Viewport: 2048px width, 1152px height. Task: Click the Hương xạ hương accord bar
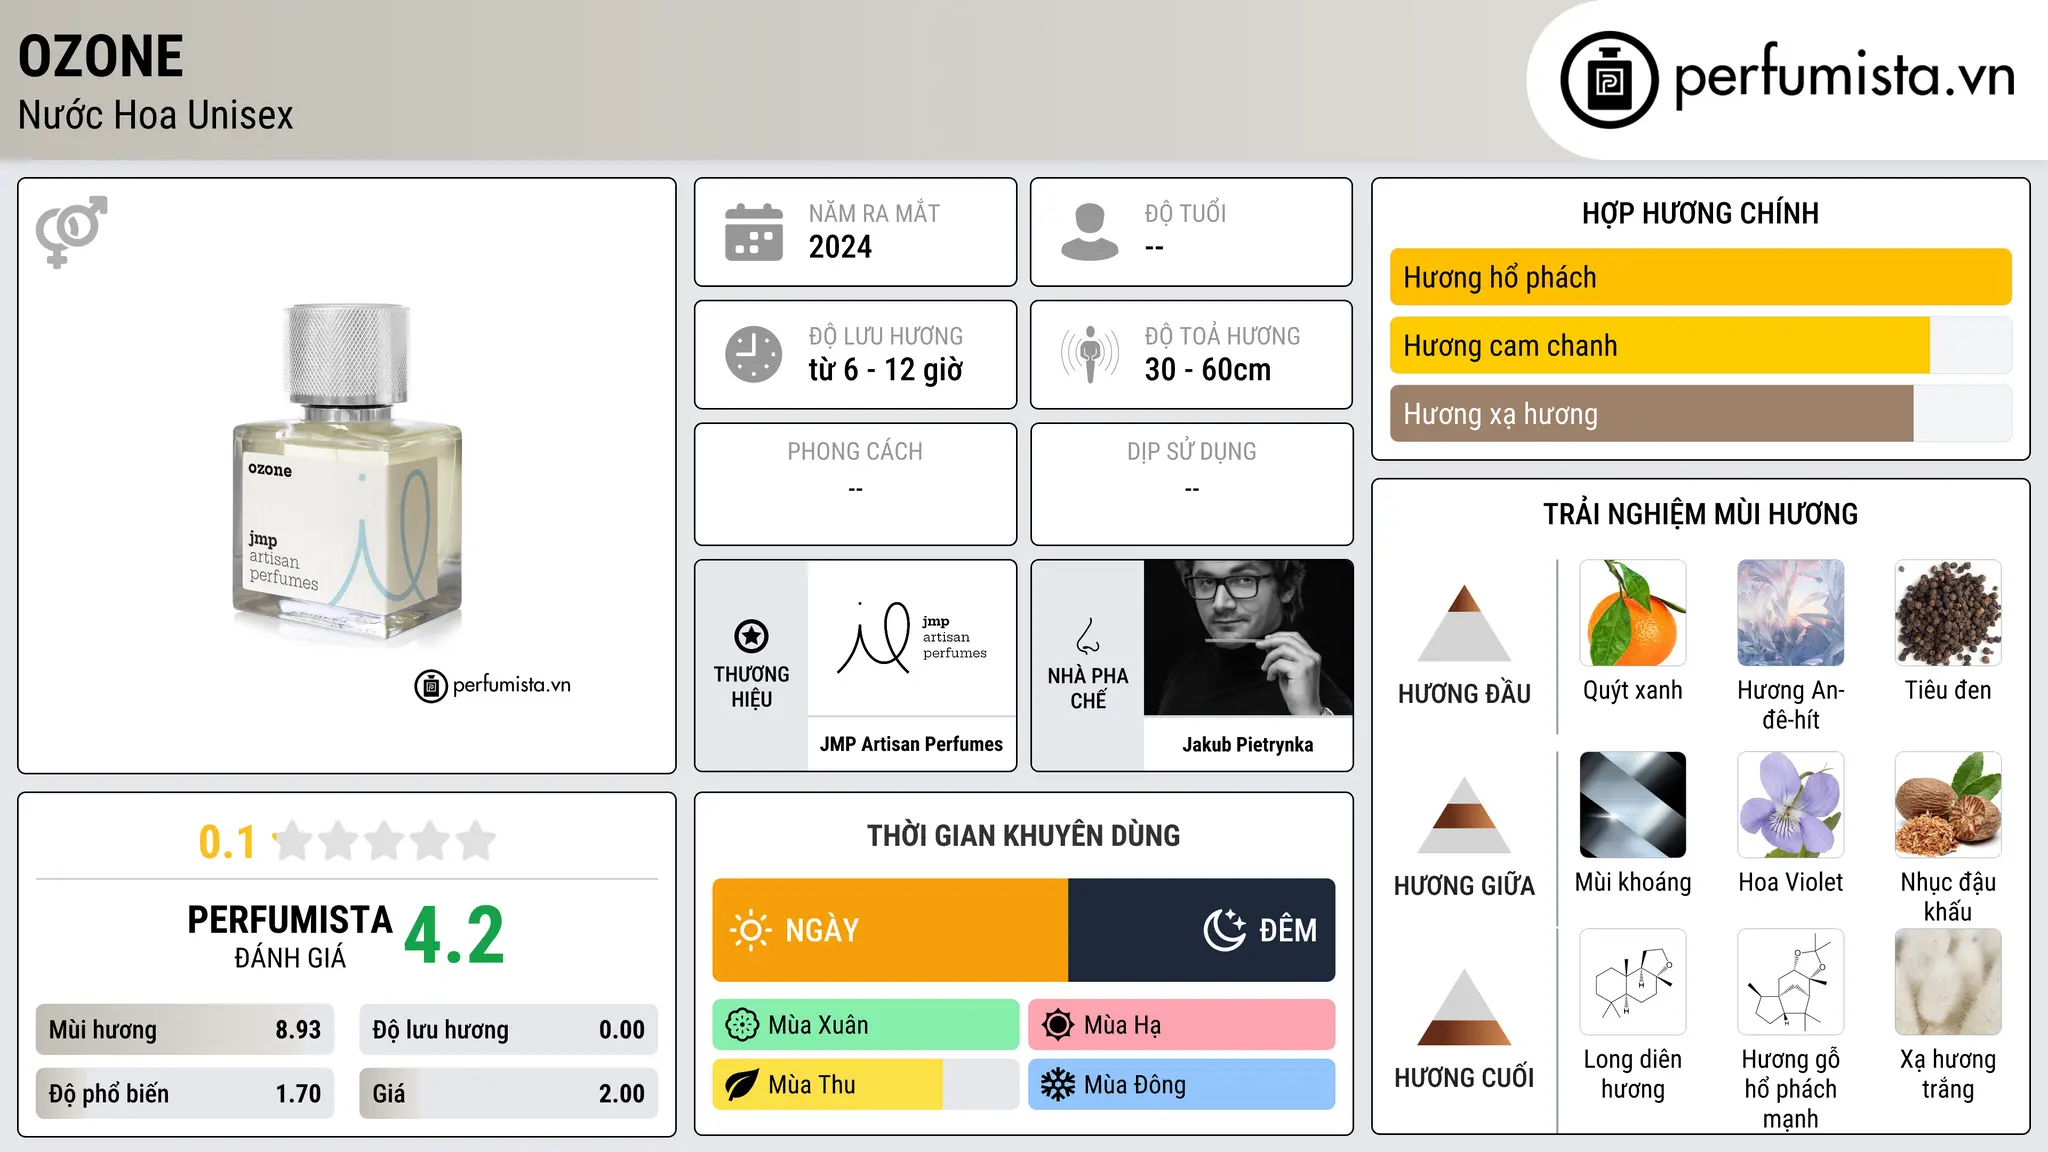coord(1701,413)
